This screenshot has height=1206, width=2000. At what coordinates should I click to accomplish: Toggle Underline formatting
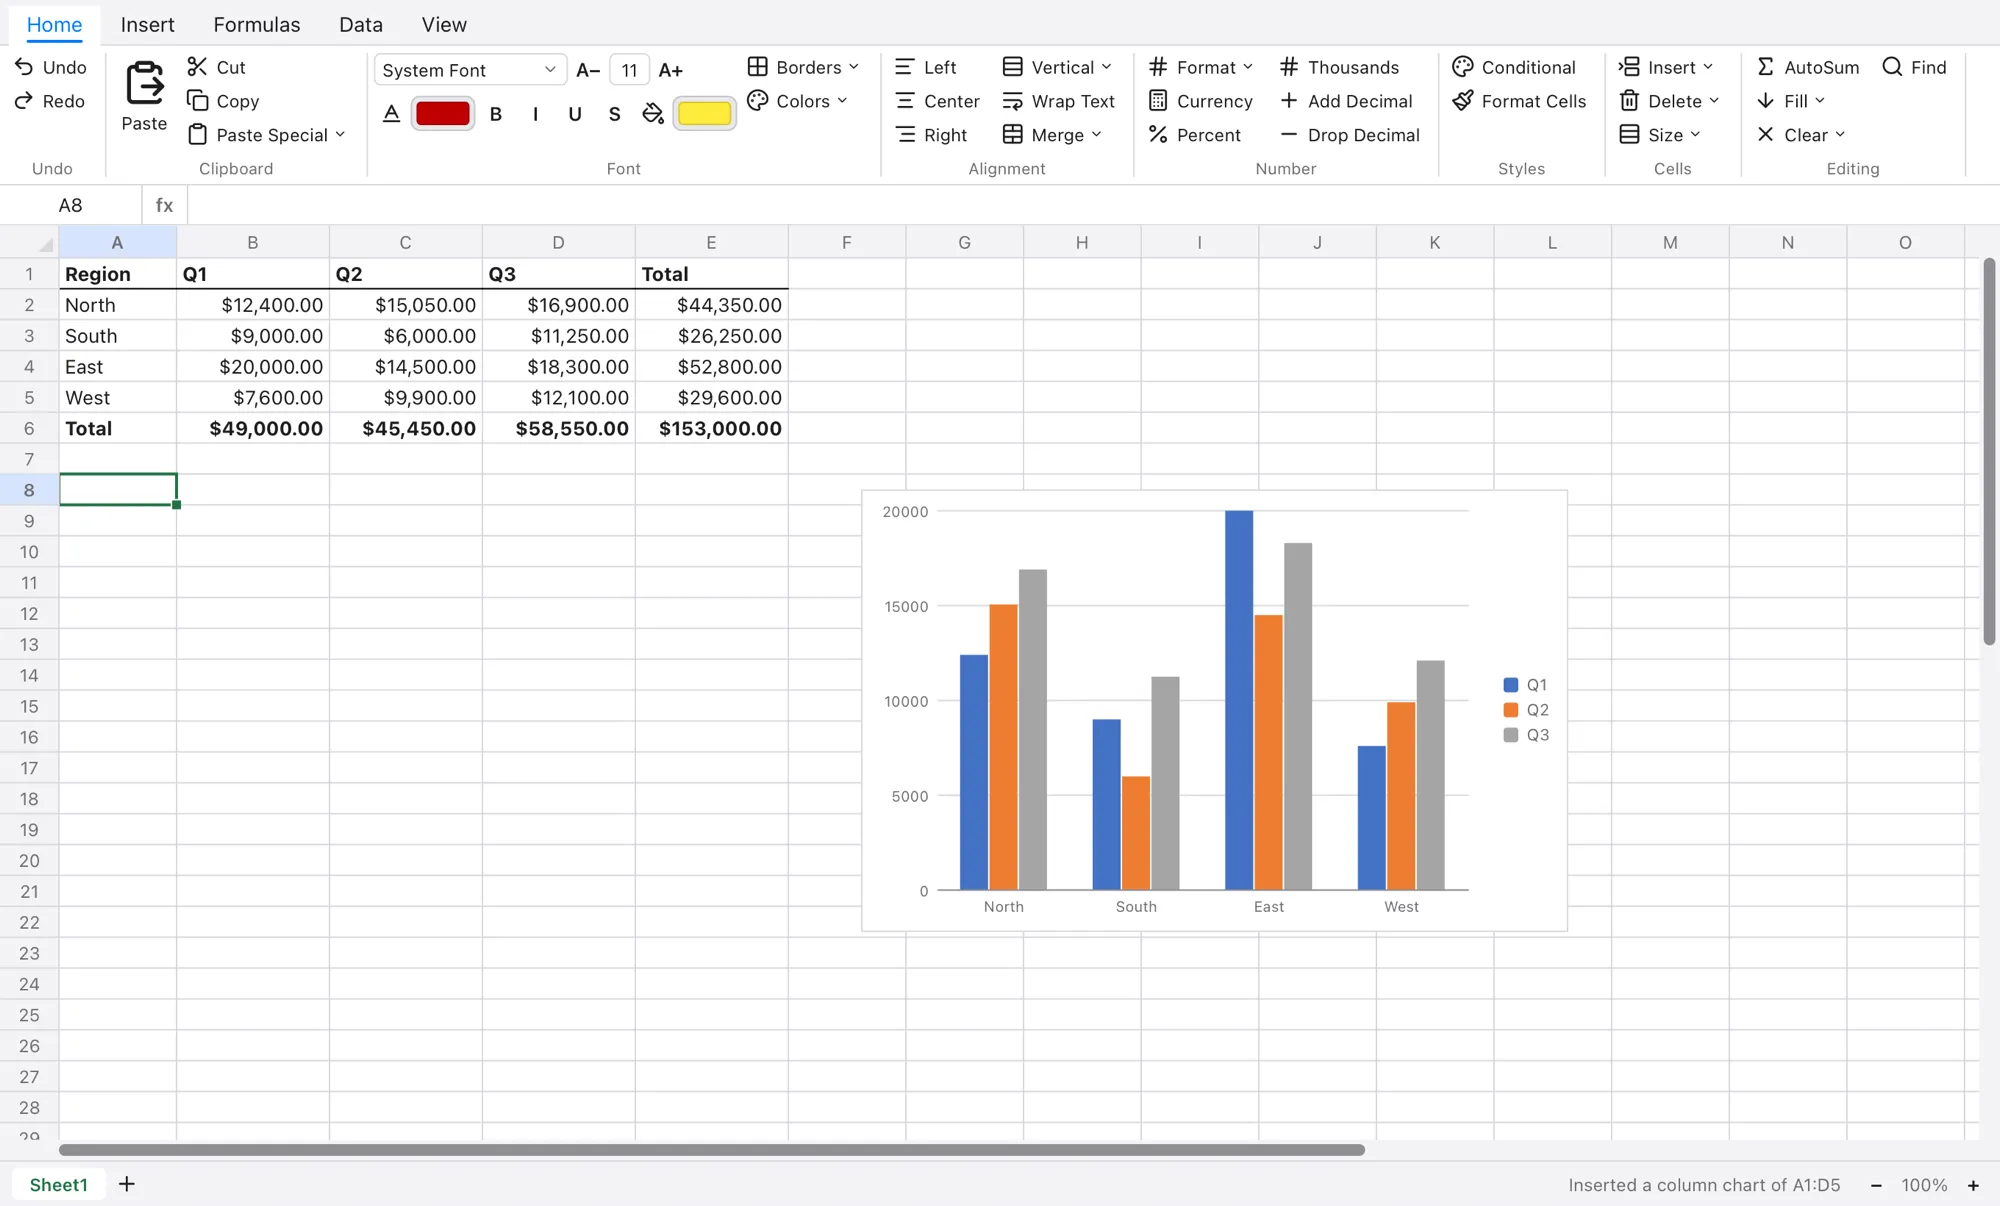pyautogui.click(x=575, y=114)
